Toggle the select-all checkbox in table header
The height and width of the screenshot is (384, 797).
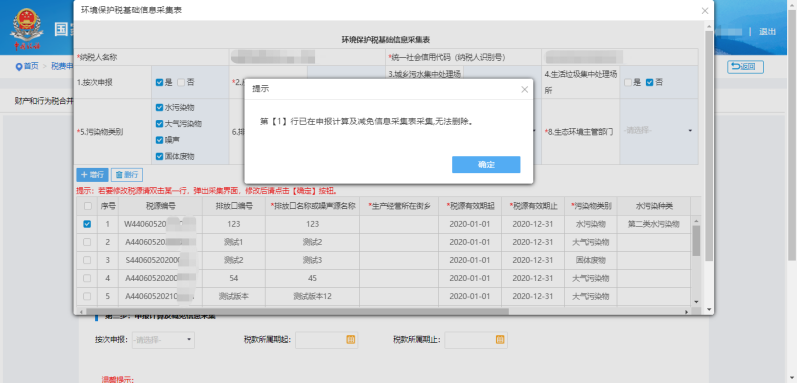(87, 206)
